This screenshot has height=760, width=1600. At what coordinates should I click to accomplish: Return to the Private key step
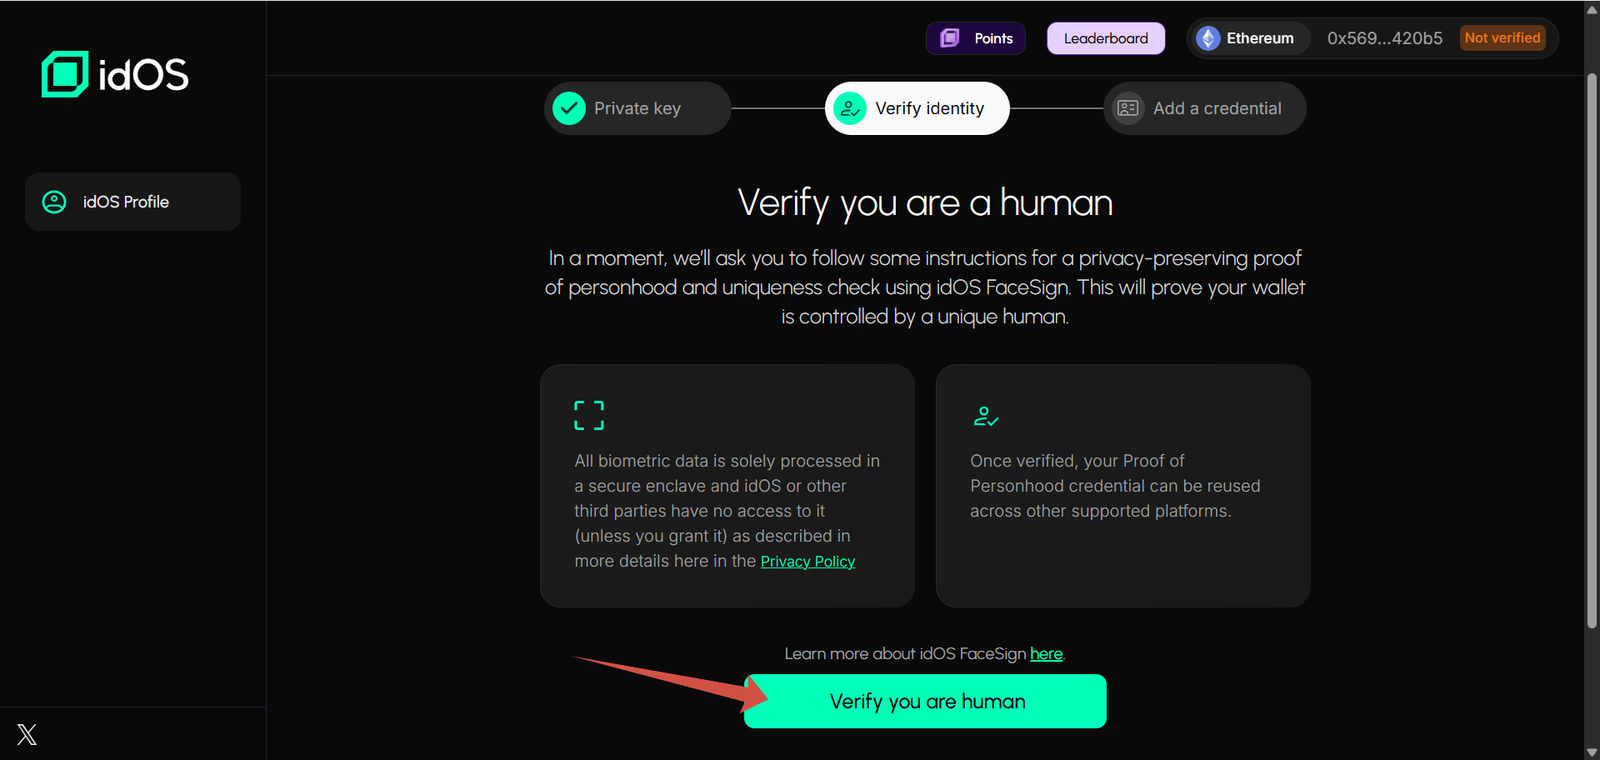637,108
